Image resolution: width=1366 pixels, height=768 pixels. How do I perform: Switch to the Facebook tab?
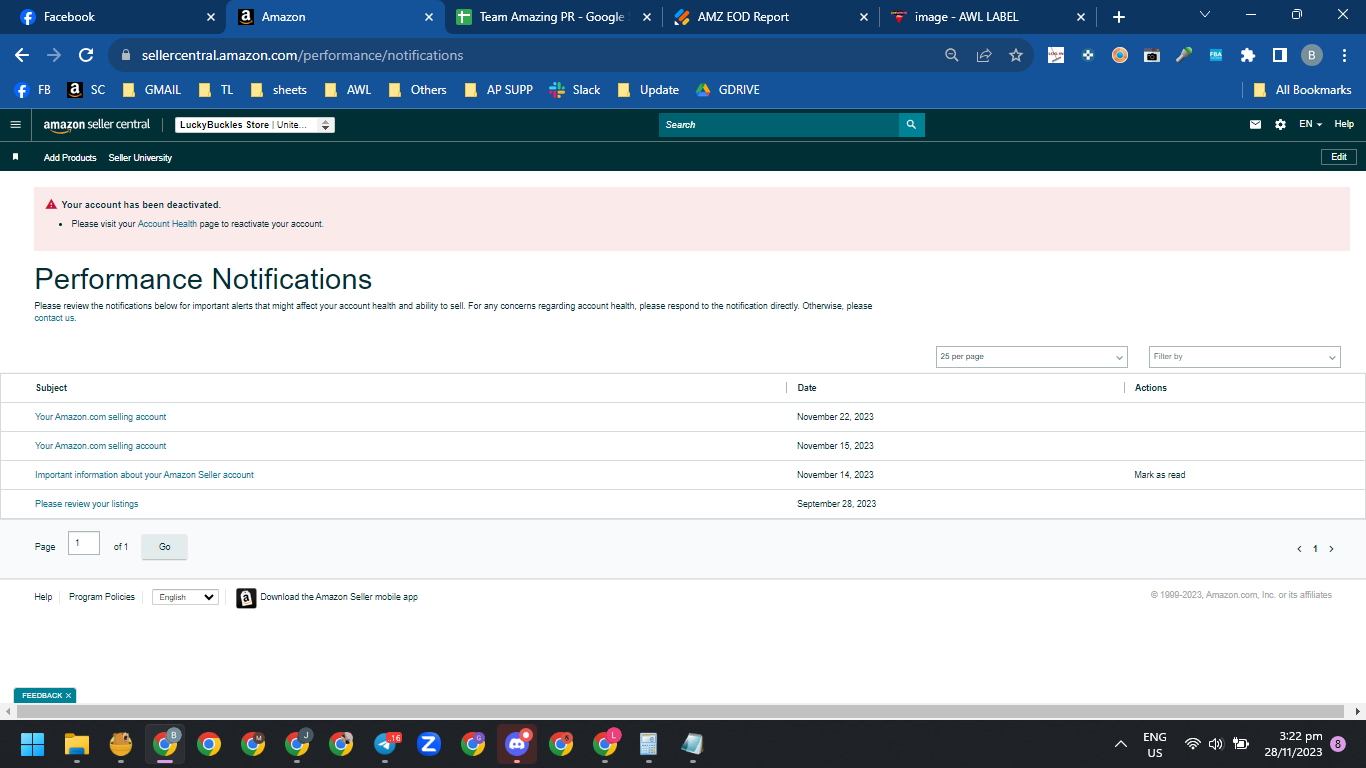point(114,17)
